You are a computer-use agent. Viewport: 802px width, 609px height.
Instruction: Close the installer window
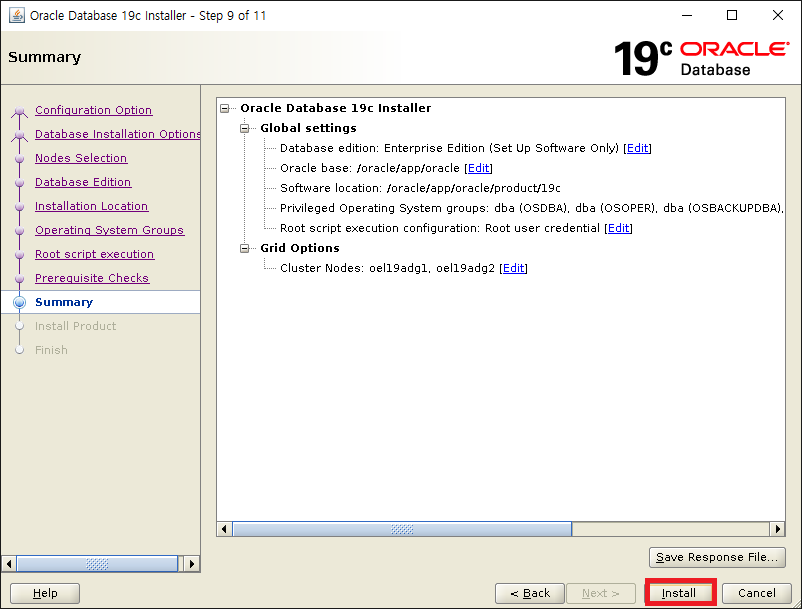pyautogui.click(x=777, y=15)
